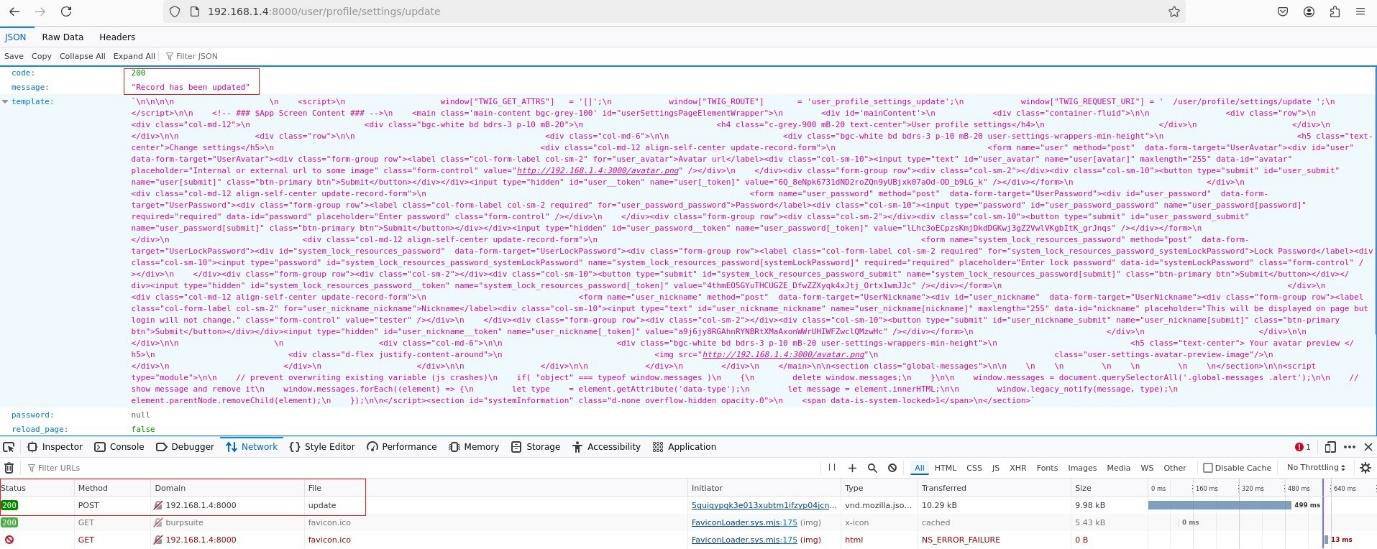Switch to the Headers viewer tab
1377x549 pixels.
pyautogui.click(x=117, y=37)
